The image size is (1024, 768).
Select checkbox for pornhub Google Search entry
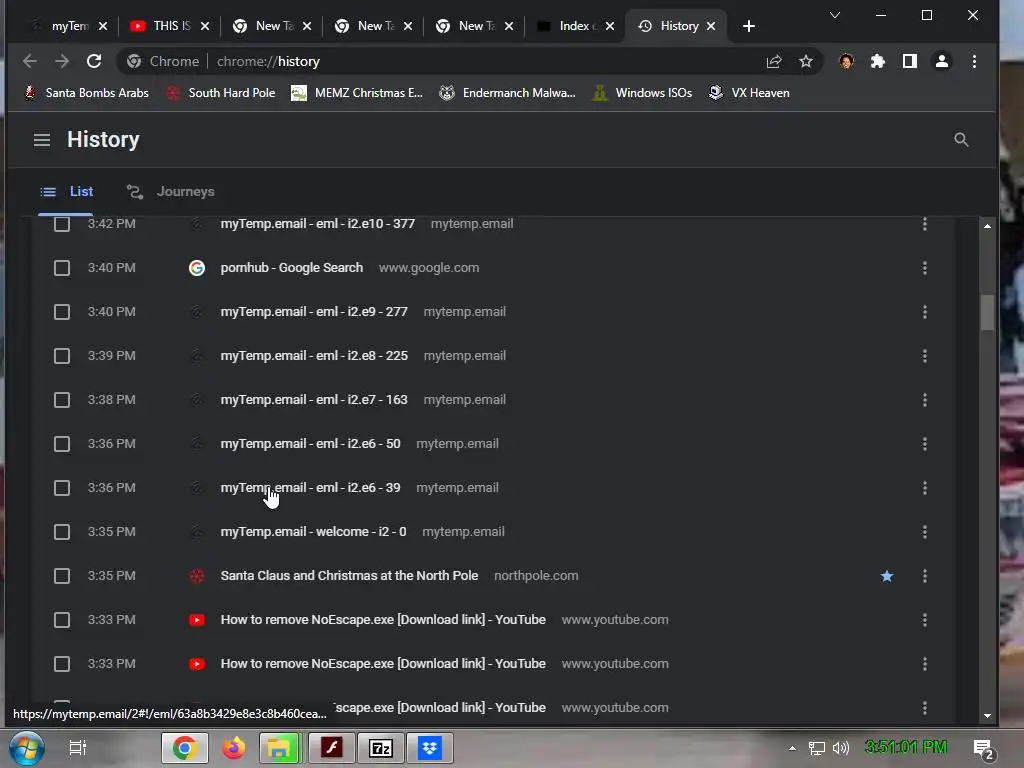click(x=62, y=268)
